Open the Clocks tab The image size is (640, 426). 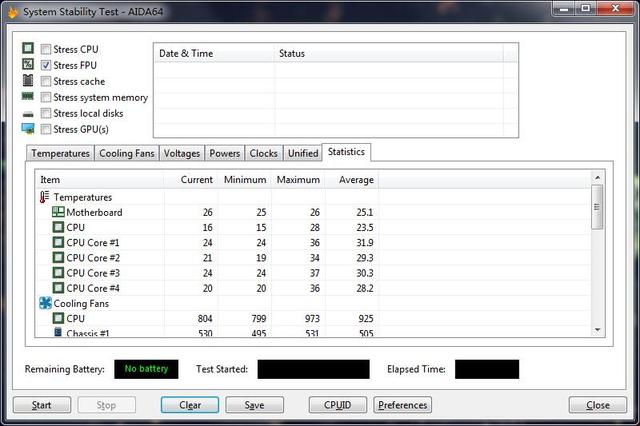[x=264, y=153]
